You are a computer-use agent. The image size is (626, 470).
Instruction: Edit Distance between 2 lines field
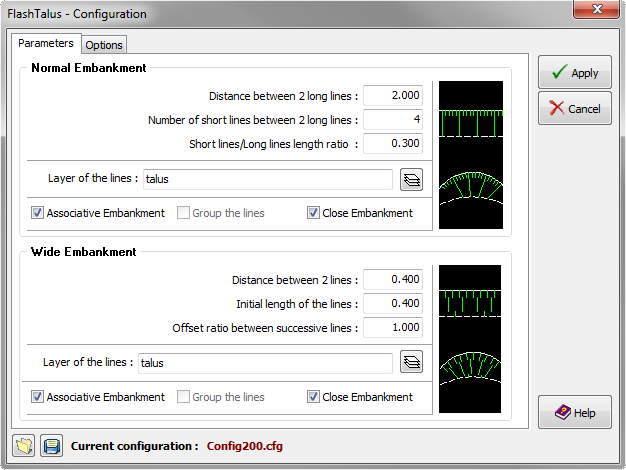(x=393, y=279)
